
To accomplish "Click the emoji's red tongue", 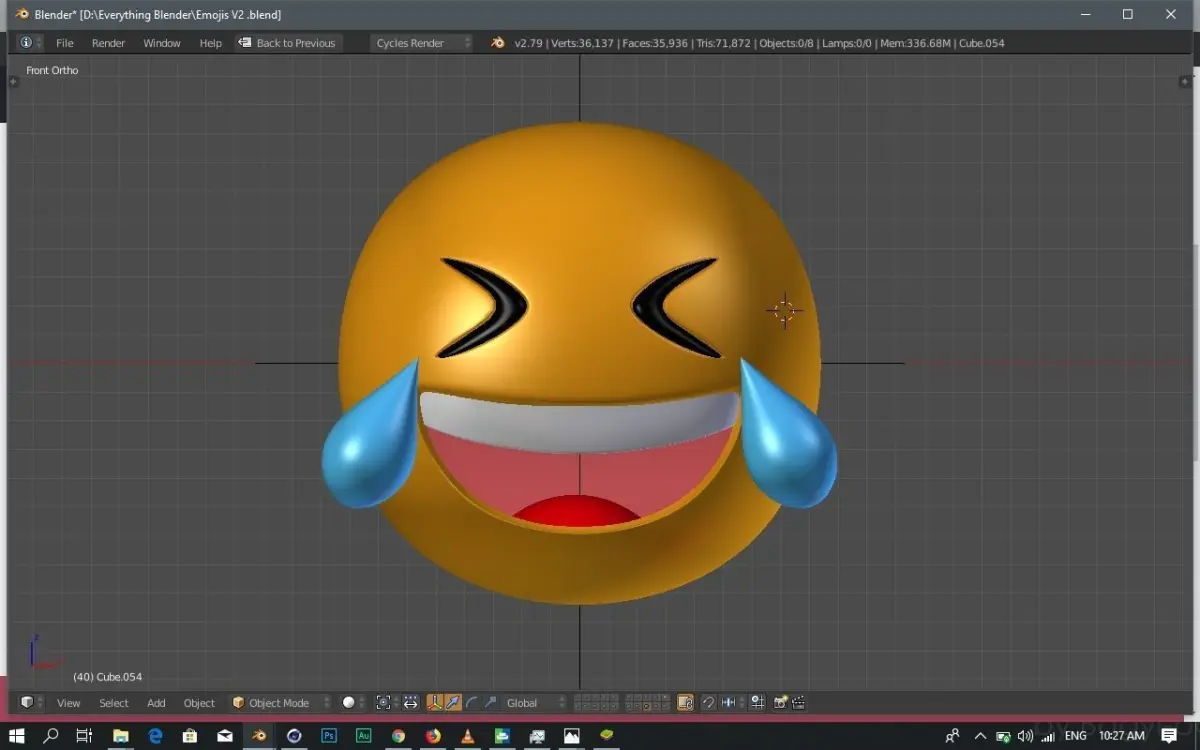I will pos(577,510).
